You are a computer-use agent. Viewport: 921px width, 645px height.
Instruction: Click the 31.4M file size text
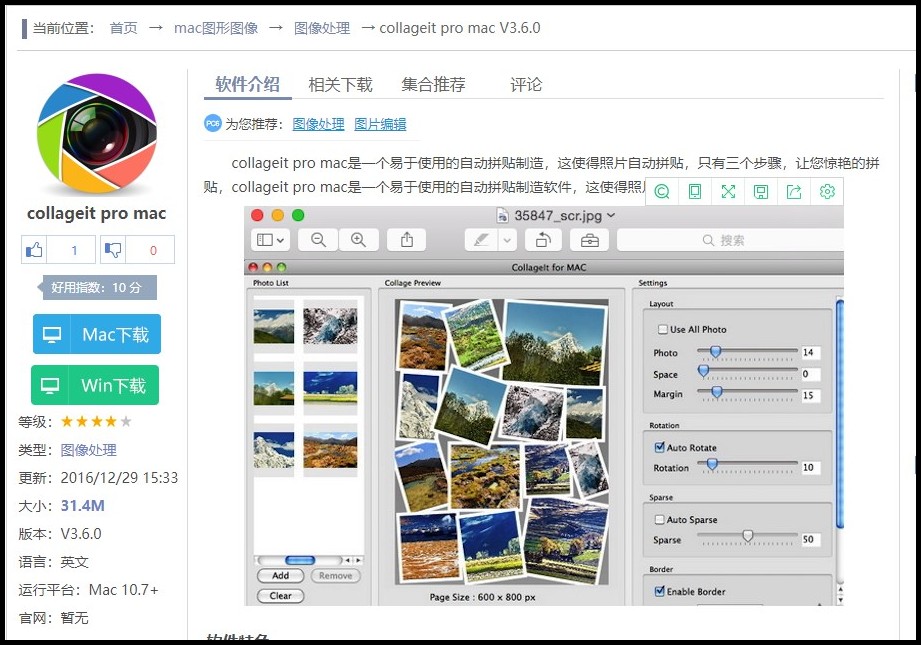point(82,506)
